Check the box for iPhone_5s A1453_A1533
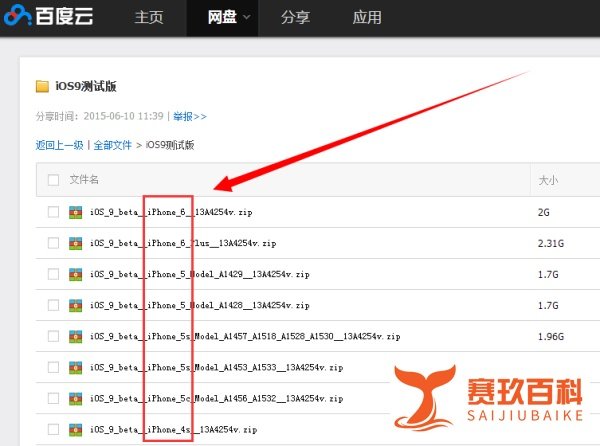Image resolution: width=600 pixels, height=446 pixels. (53, 367)
